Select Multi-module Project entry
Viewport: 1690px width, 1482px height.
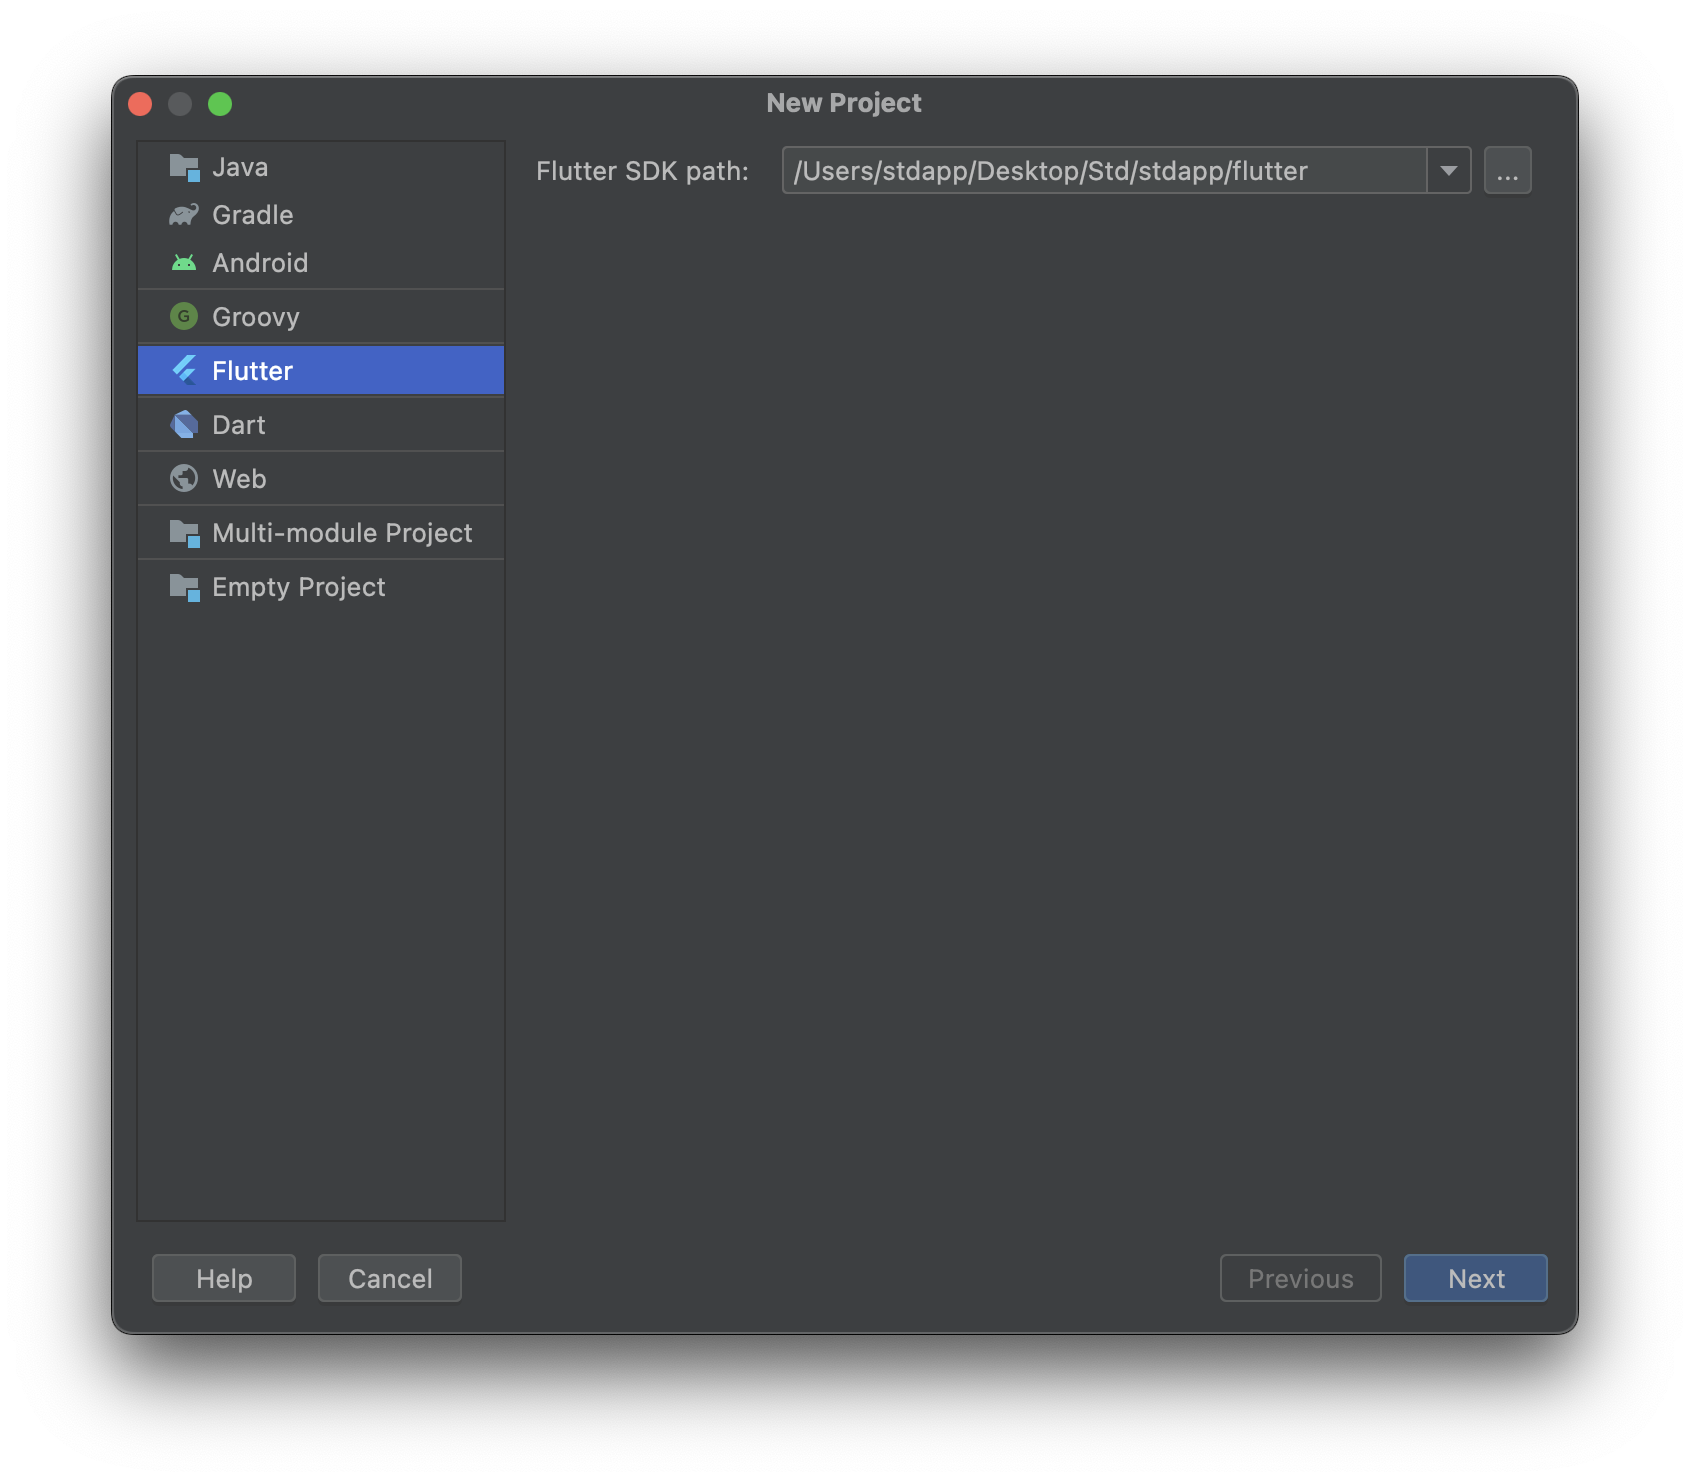[321, 533]
